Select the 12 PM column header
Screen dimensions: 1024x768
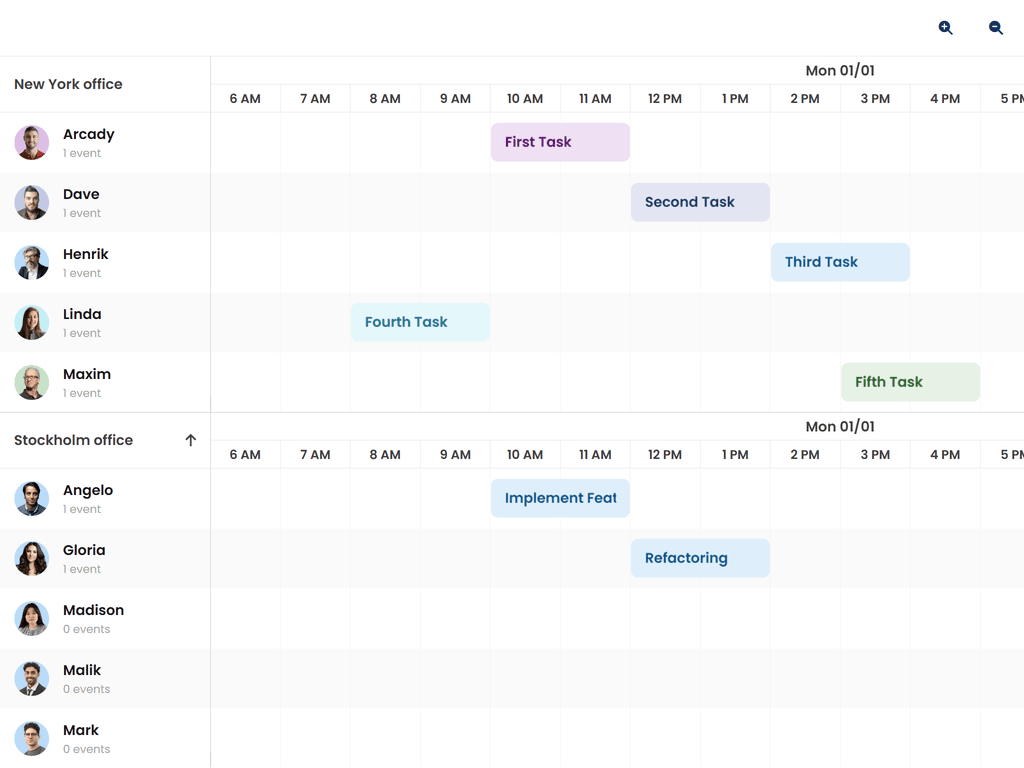click(x=664, y=98)
